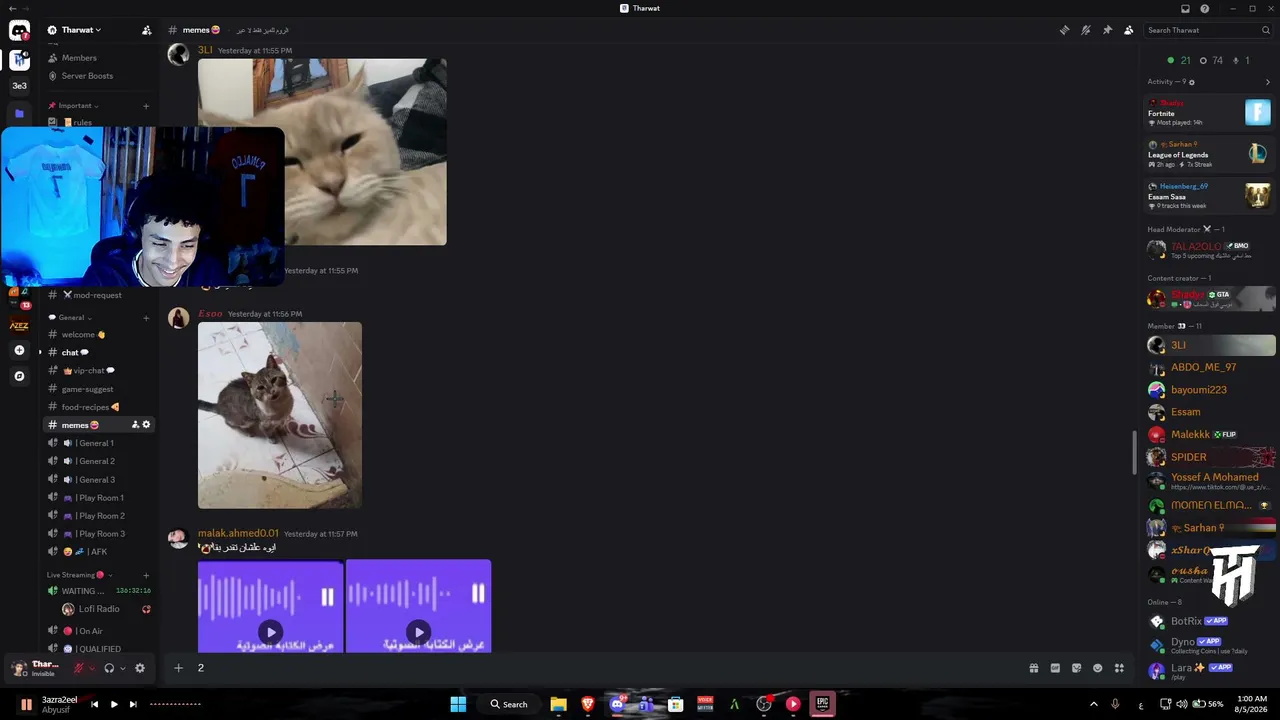
Task: Open the Epic Games taskbar icon
Action: [x=822, y=704]
